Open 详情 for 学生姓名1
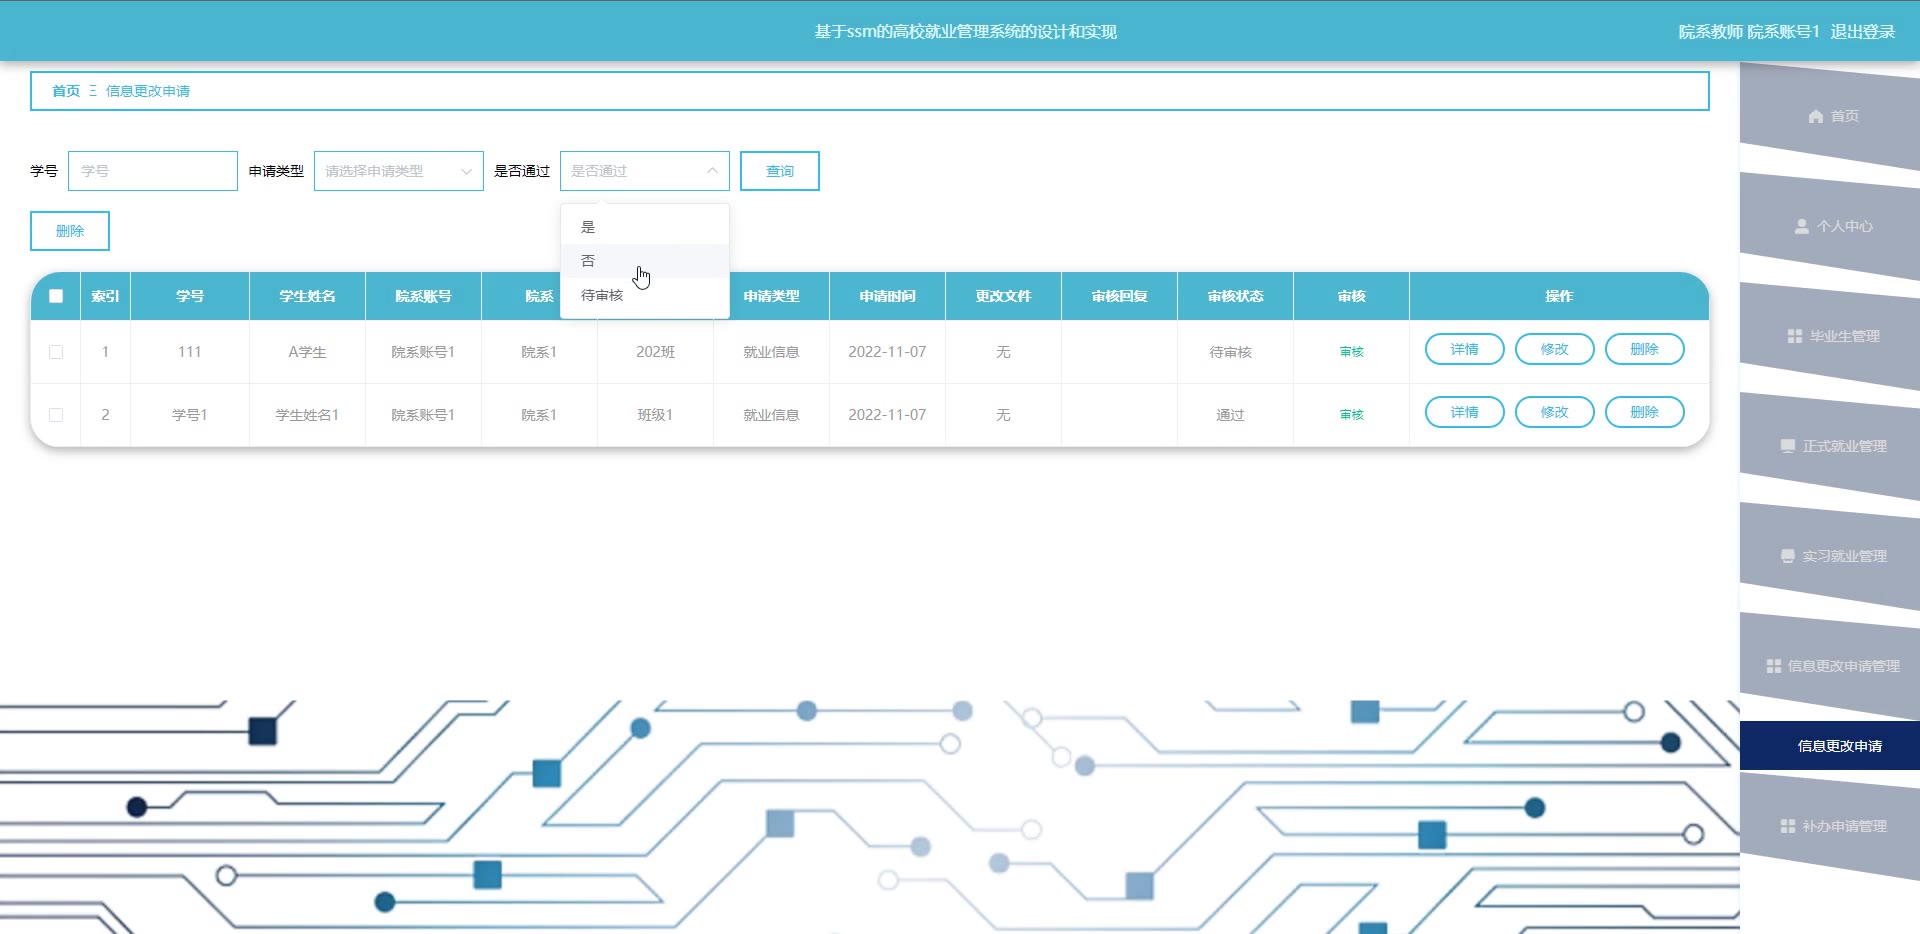Viewport: 1920px width, 934px height. (1465, 412)
